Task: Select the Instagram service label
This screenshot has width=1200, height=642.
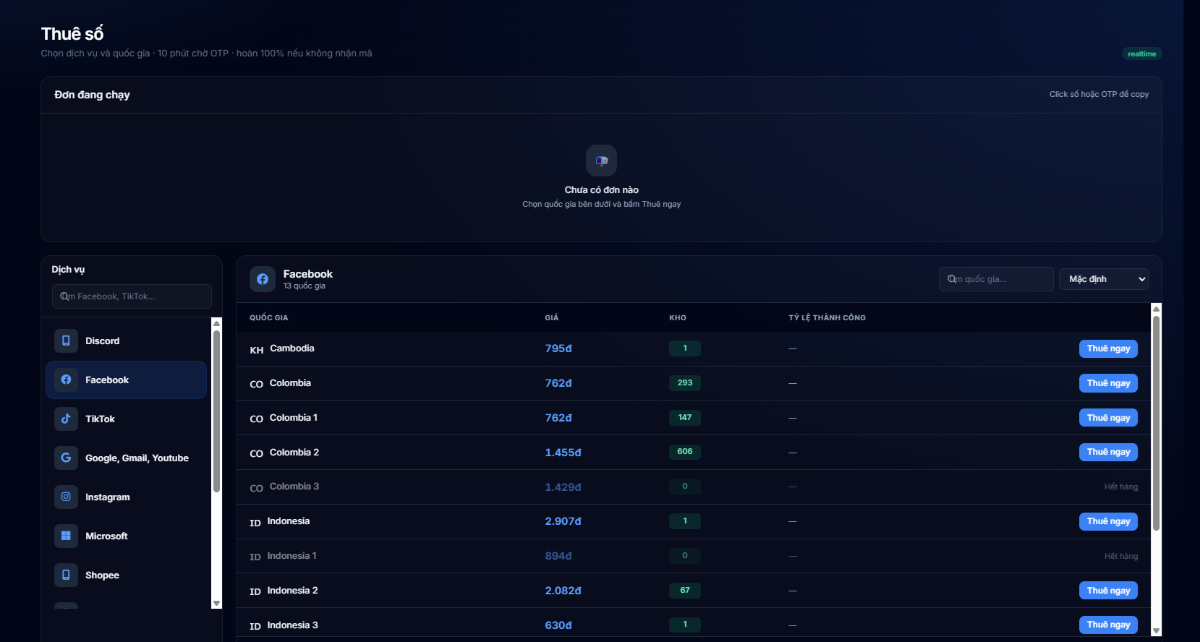Action: click(x=107, y=497)
